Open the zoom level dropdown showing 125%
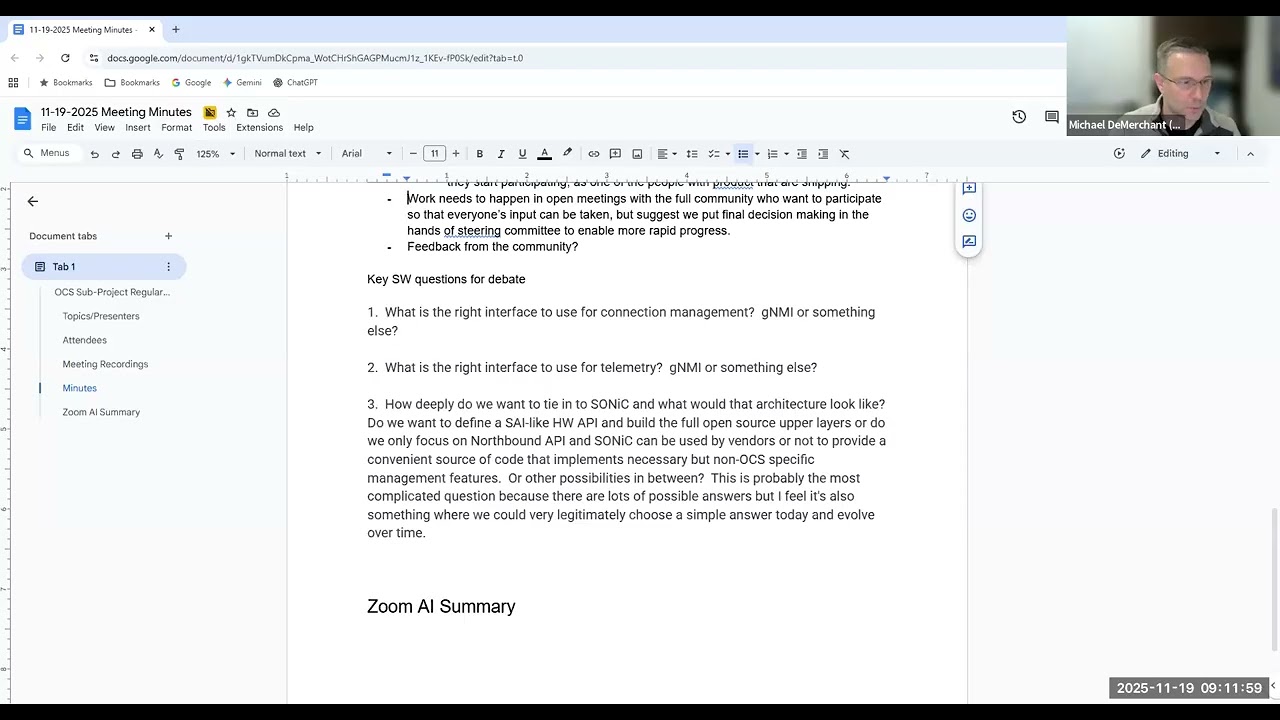 215,154
